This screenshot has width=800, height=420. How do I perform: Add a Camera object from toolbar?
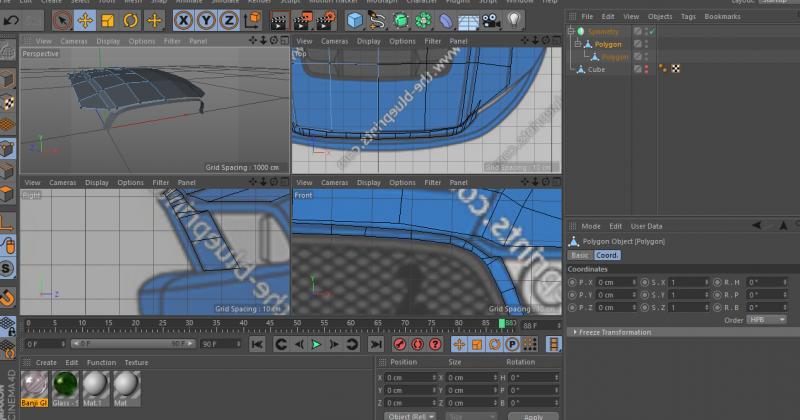click(x=491, y=20)
